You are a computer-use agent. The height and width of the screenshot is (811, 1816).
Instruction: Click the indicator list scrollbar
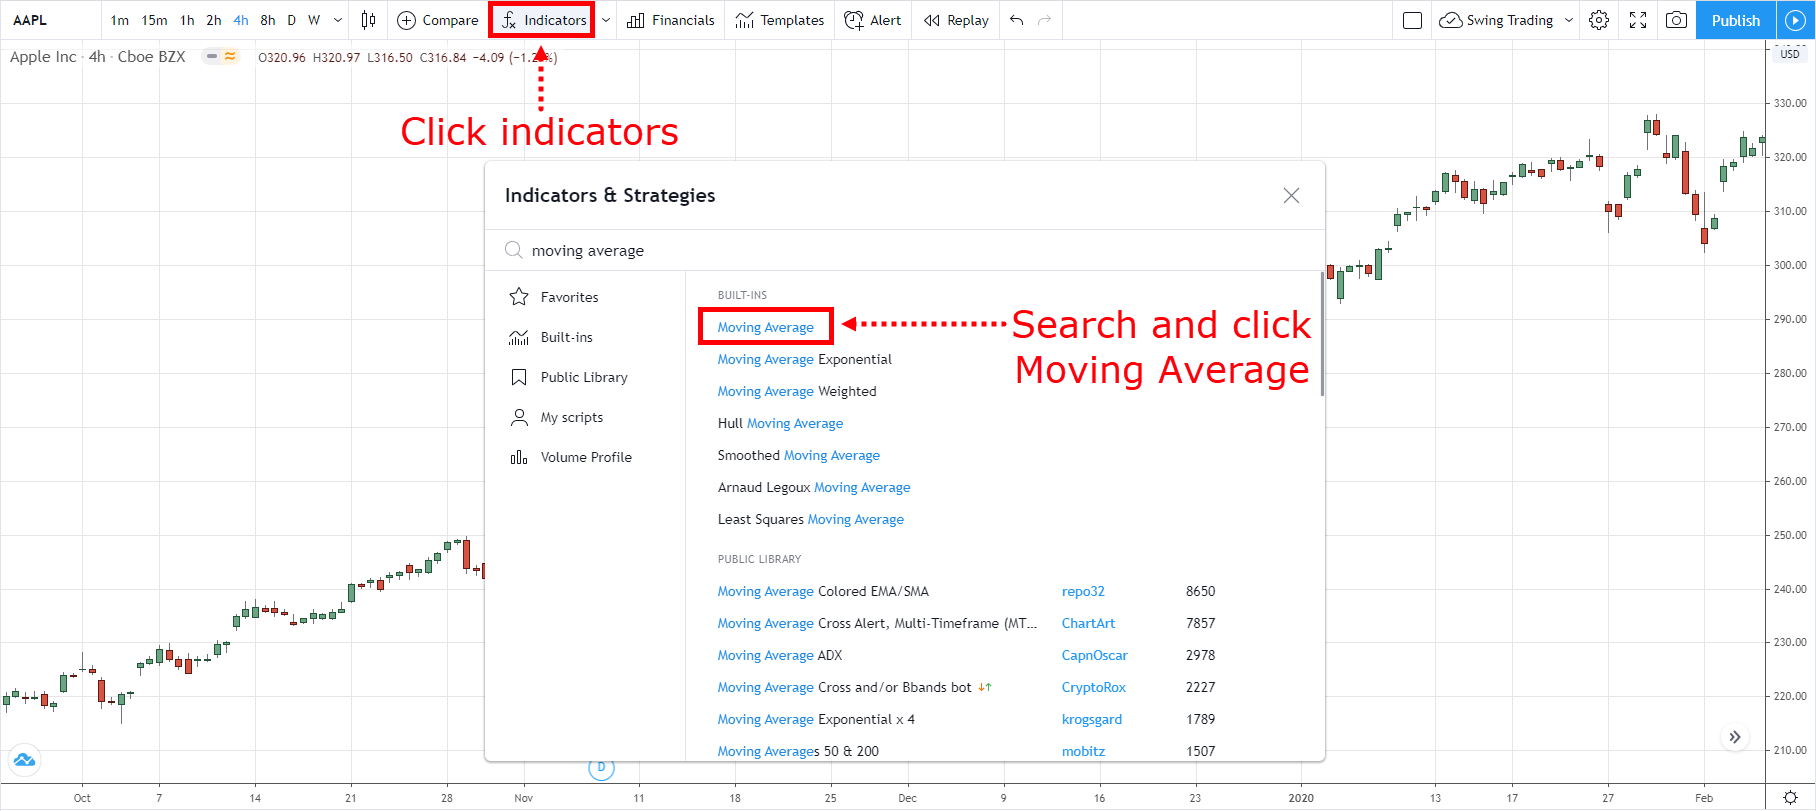click(1322, 335)
